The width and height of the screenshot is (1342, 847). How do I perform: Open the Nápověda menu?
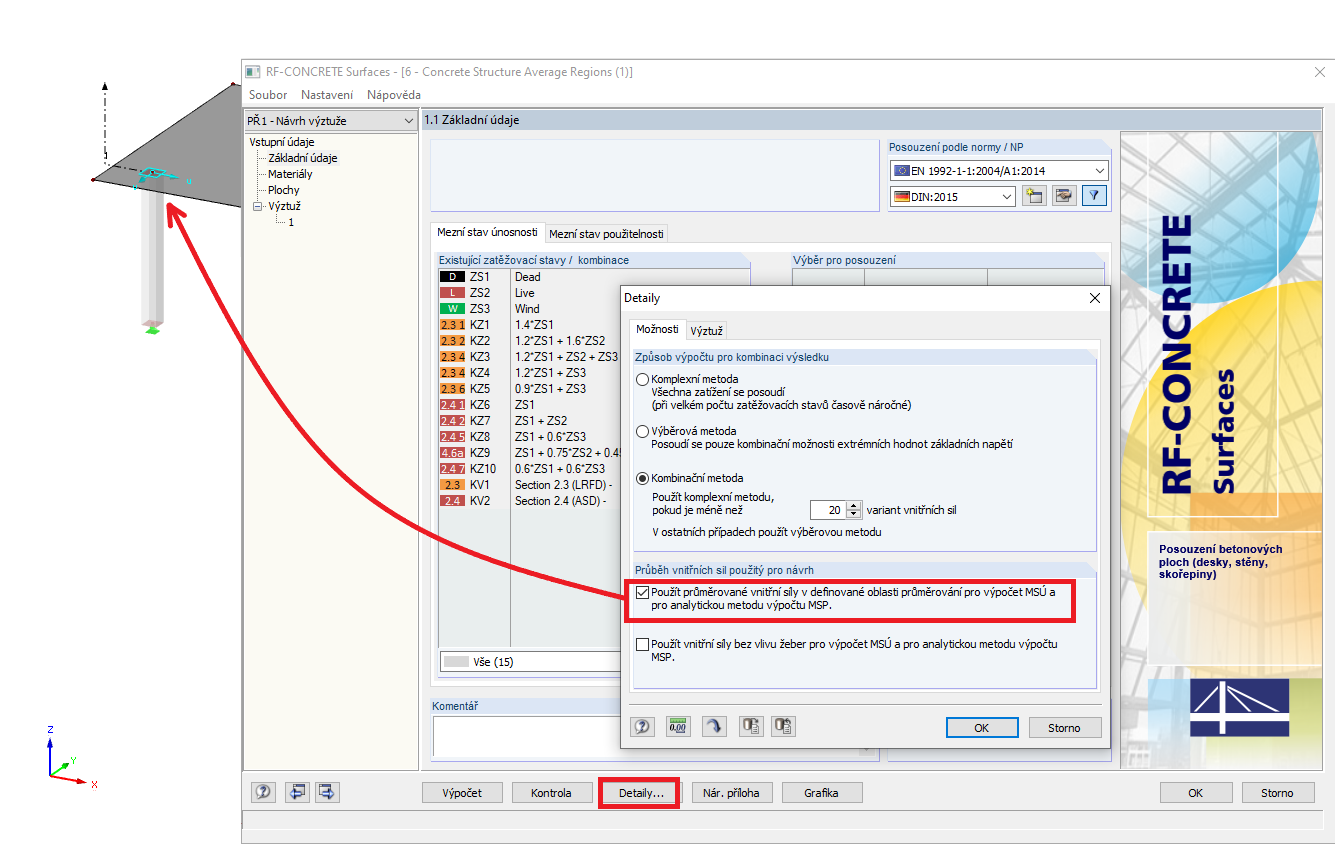[394, 95]
